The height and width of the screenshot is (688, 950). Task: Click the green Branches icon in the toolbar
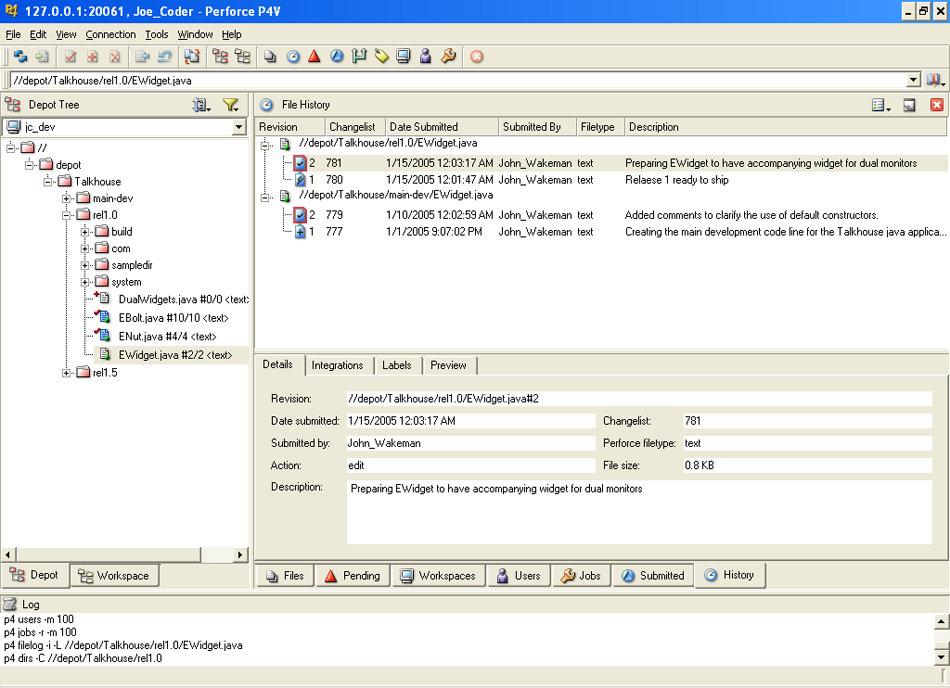359,57
